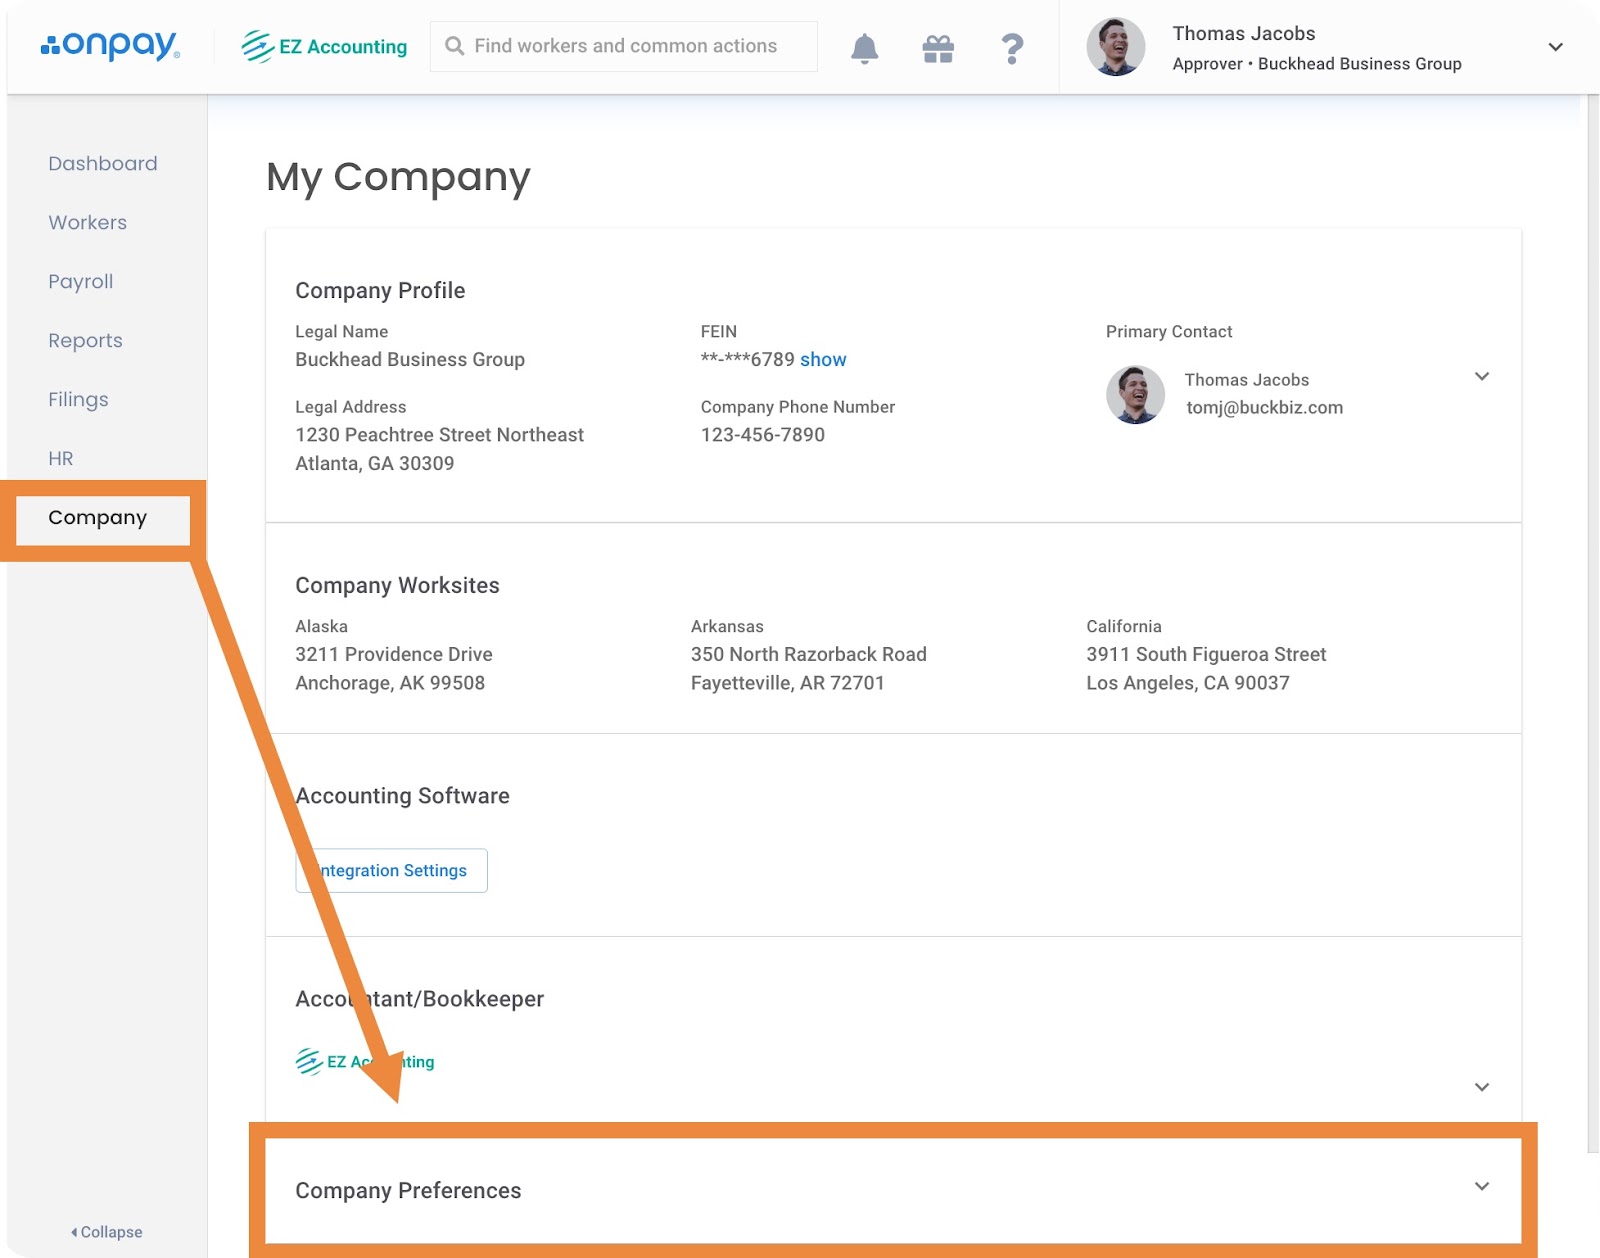Open the user account dropdown chevron
This screenshot has width=1600, height=1258.
[1555, 47]
